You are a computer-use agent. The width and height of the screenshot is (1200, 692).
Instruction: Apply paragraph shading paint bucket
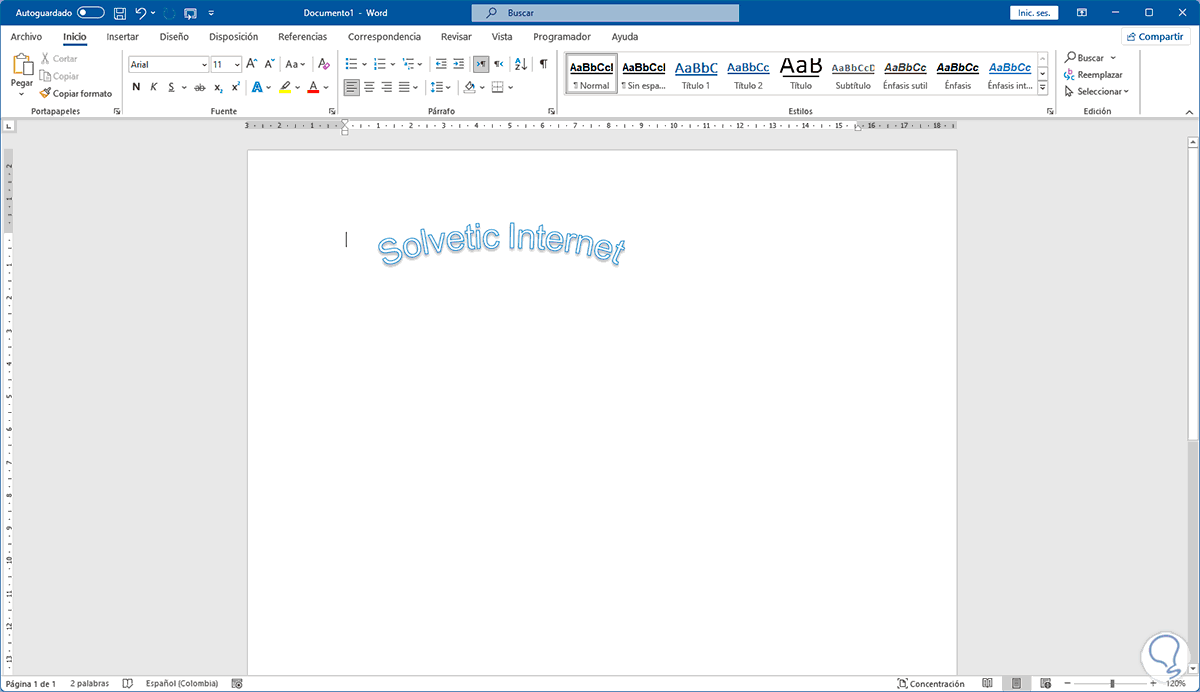coord(469,87)
